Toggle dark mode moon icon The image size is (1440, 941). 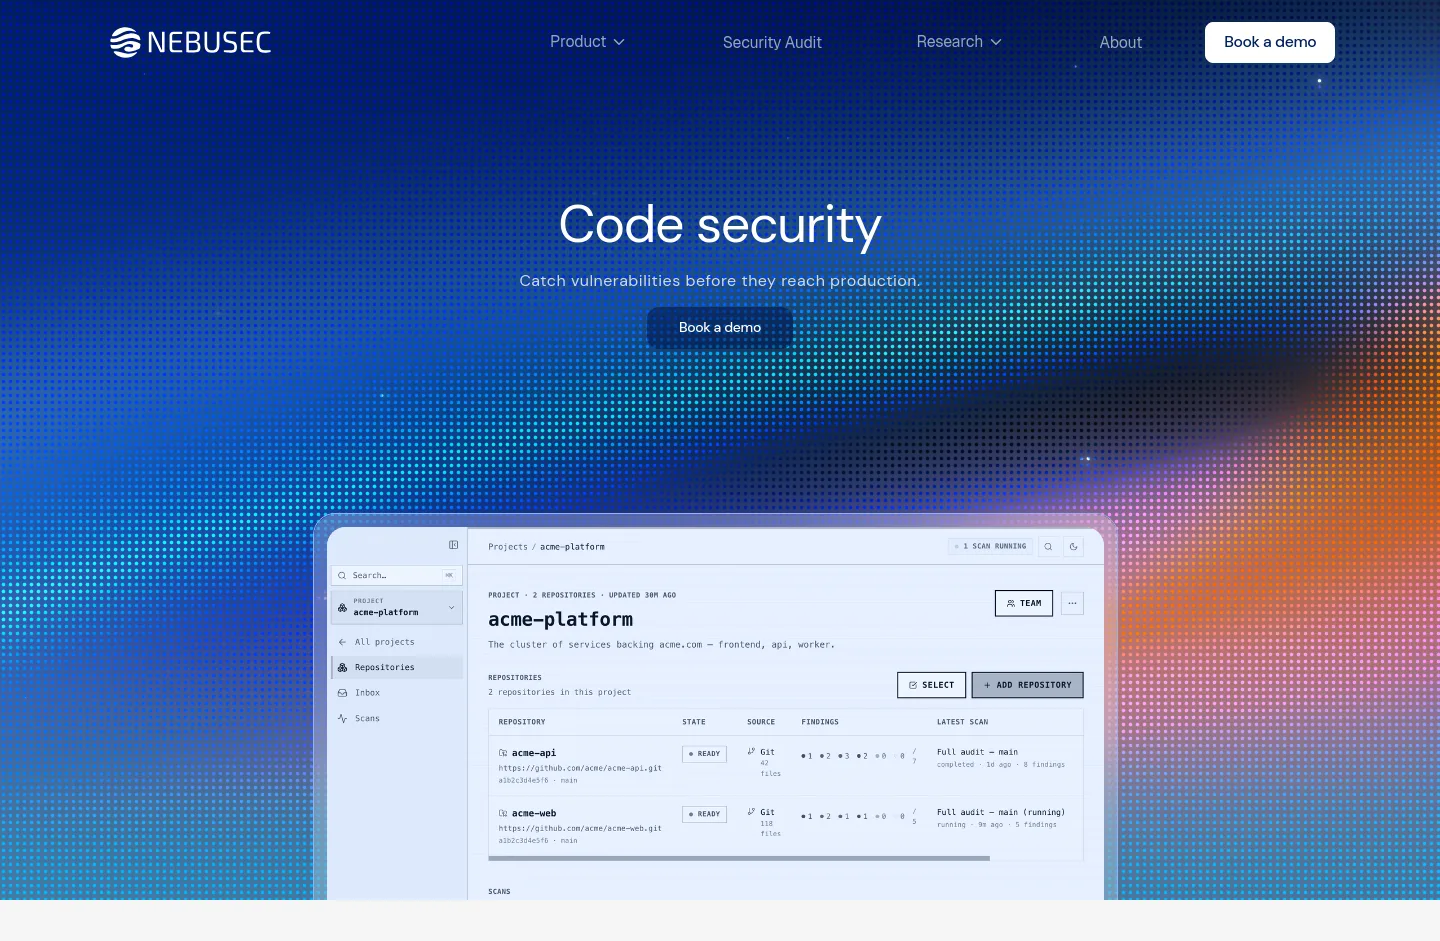point(1073,547)
